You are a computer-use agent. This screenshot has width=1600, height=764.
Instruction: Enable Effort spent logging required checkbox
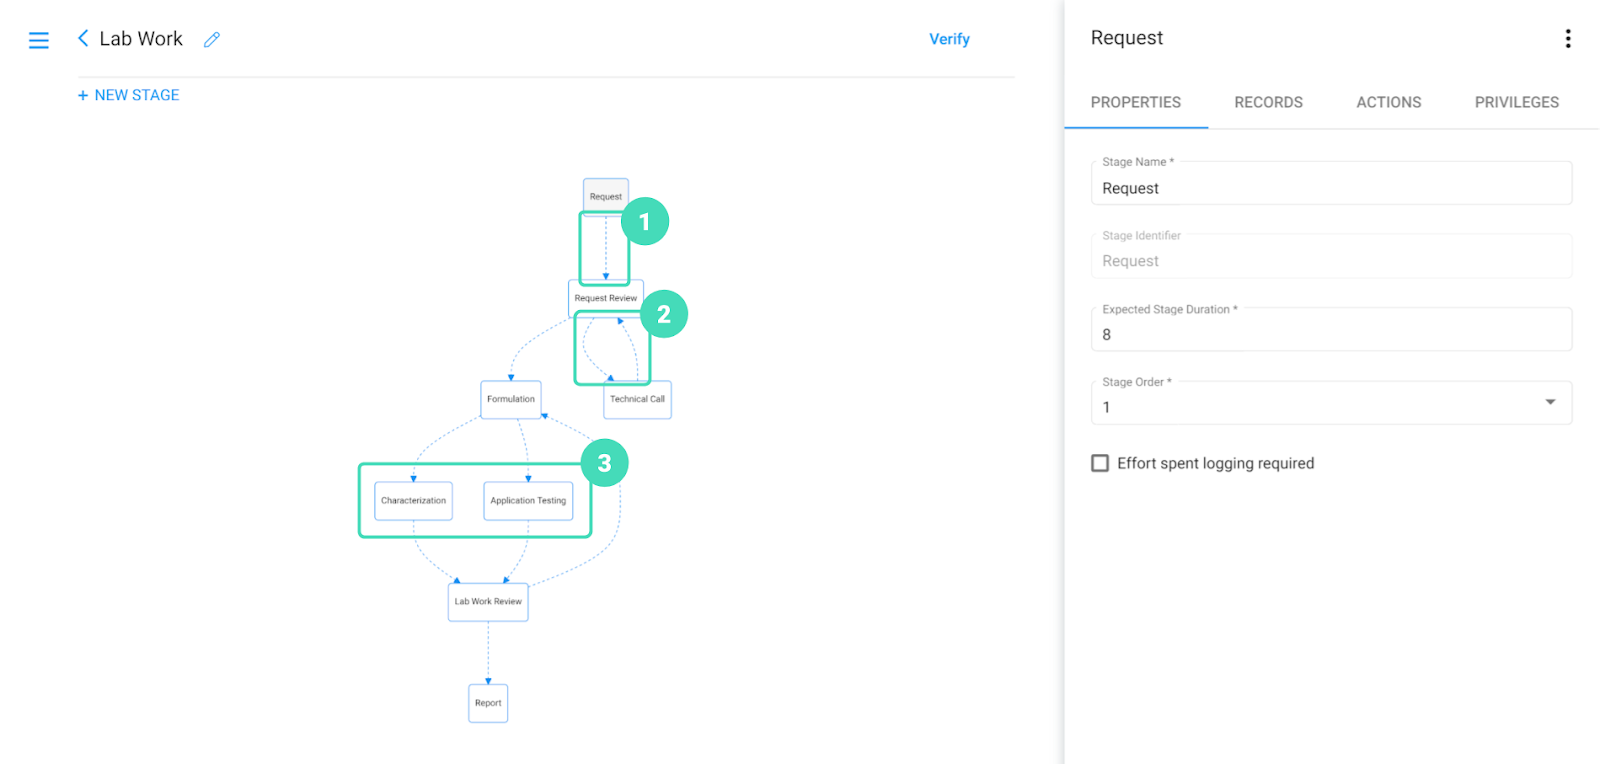tap(1100, 463)
